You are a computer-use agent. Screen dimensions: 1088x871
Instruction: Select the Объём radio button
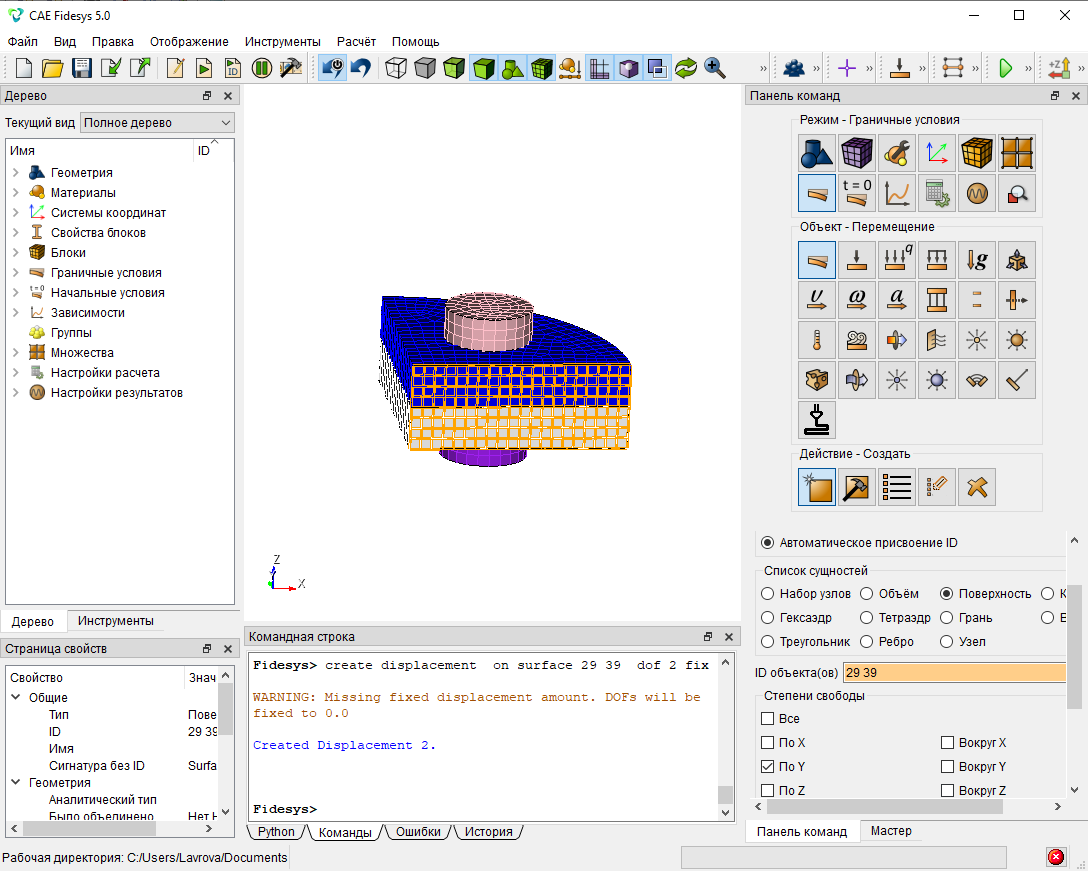pyautogui.click(x=867, y=594)
